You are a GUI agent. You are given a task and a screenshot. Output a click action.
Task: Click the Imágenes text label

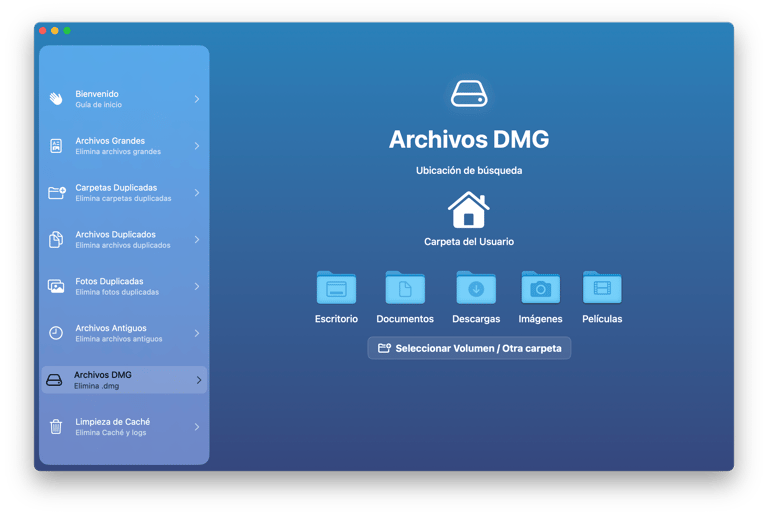point(540,319)
